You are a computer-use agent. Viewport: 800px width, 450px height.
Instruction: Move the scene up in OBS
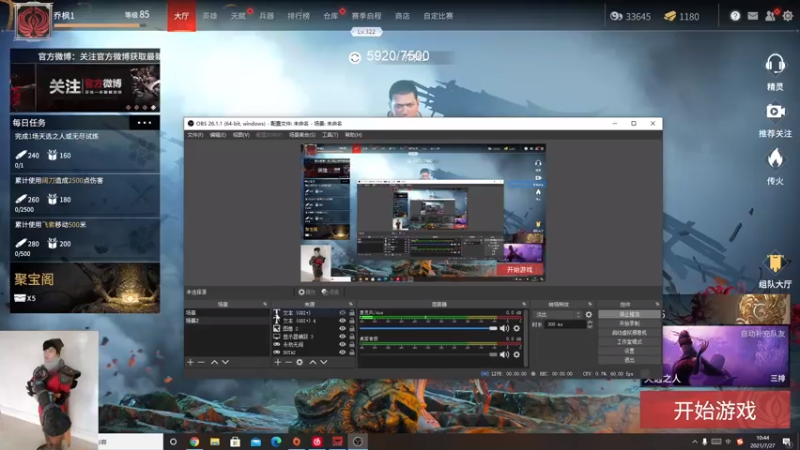tap(214, 362)
